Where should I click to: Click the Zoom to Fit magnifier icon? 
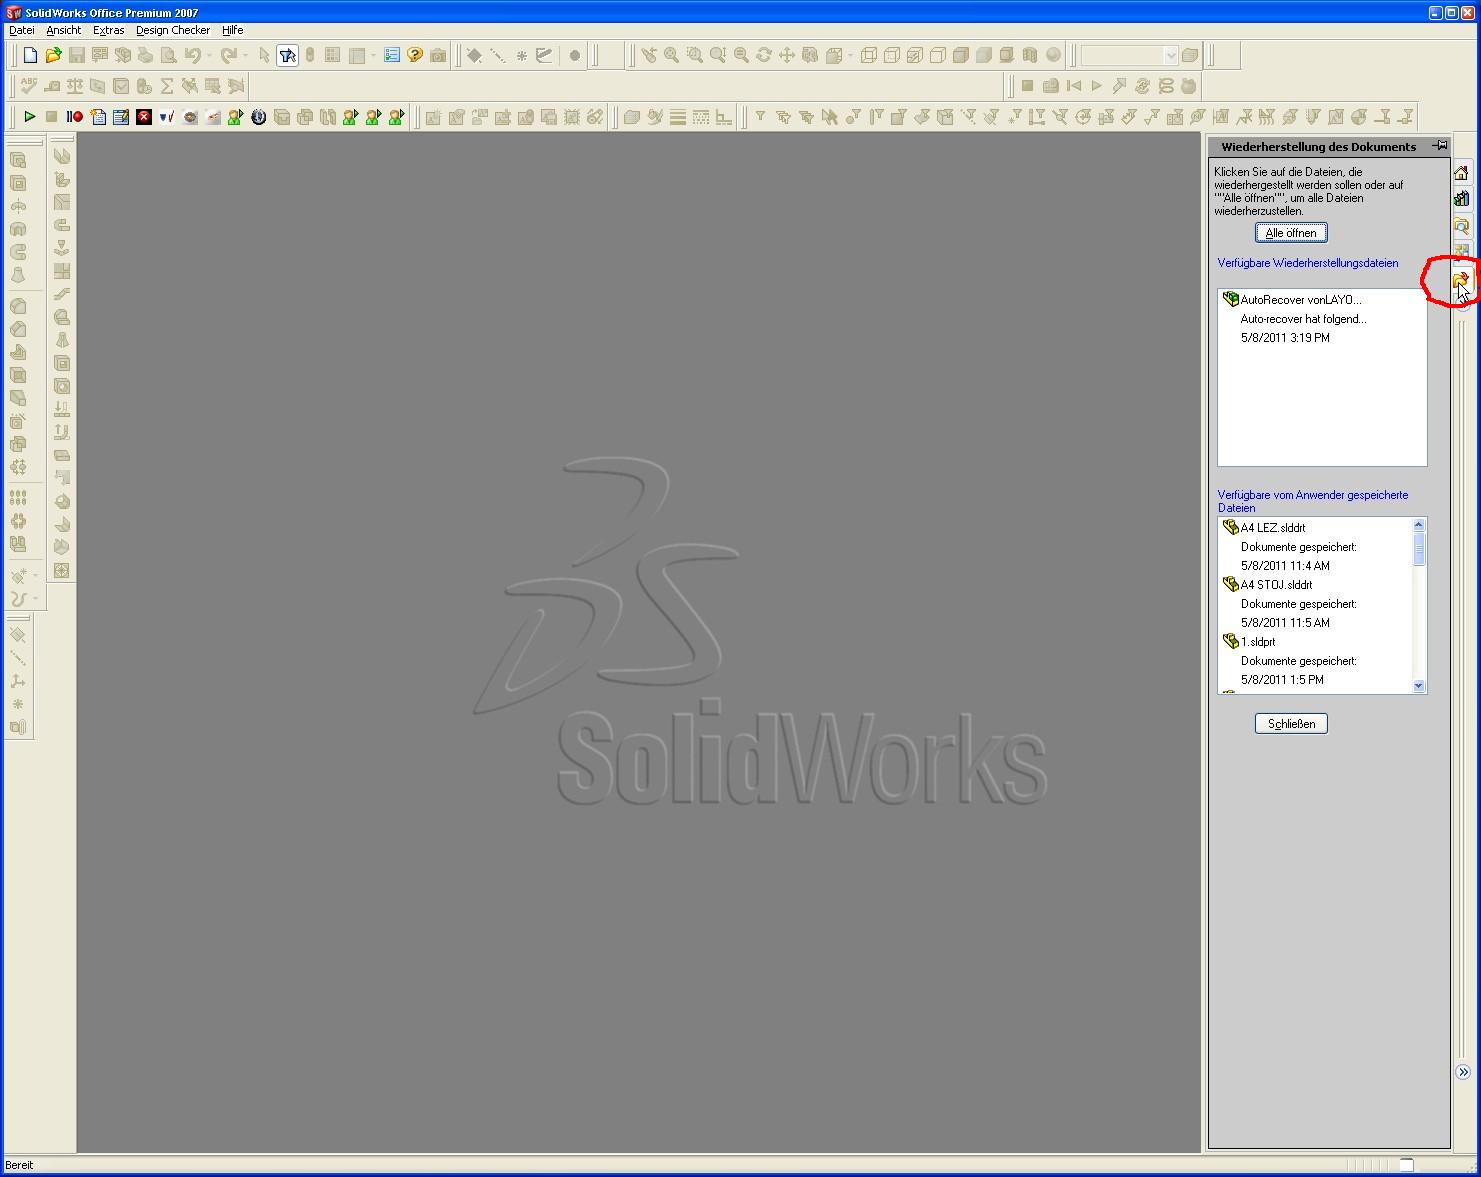coord(672,55)
